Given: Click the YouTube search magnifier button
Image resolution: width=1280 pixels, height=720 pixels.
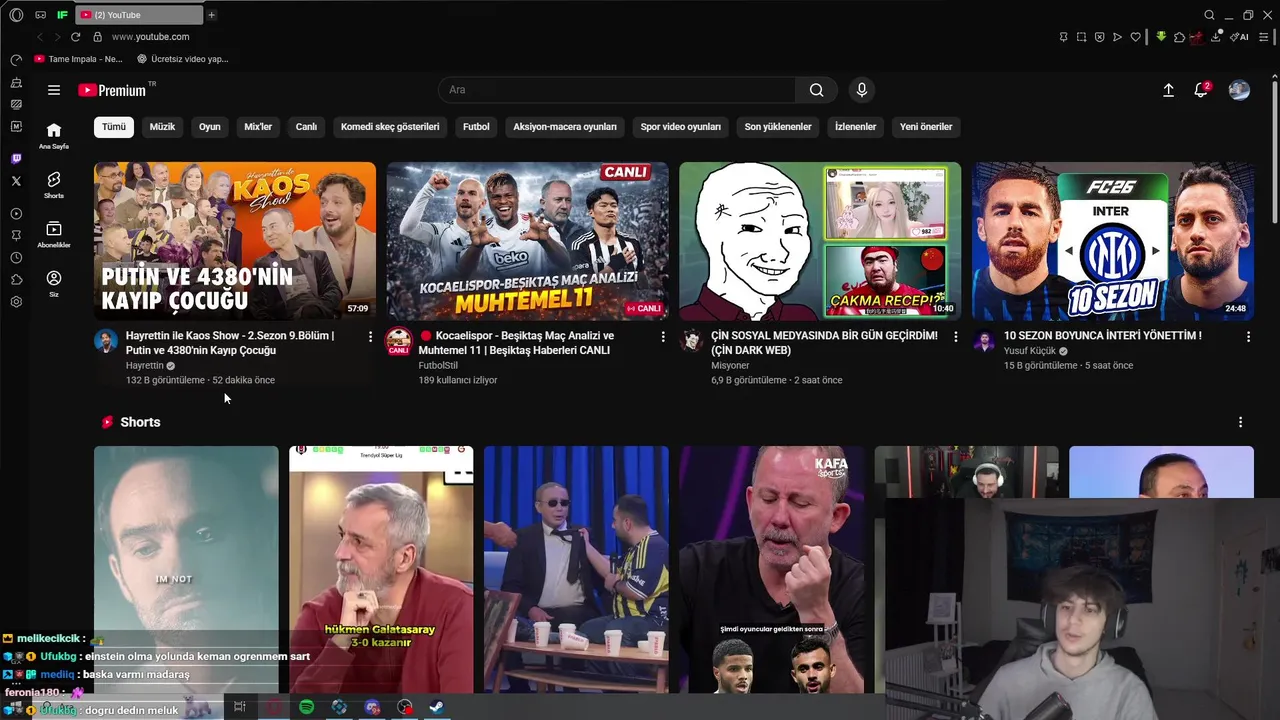Looking at the screenshot, I should tap(817, 90).
